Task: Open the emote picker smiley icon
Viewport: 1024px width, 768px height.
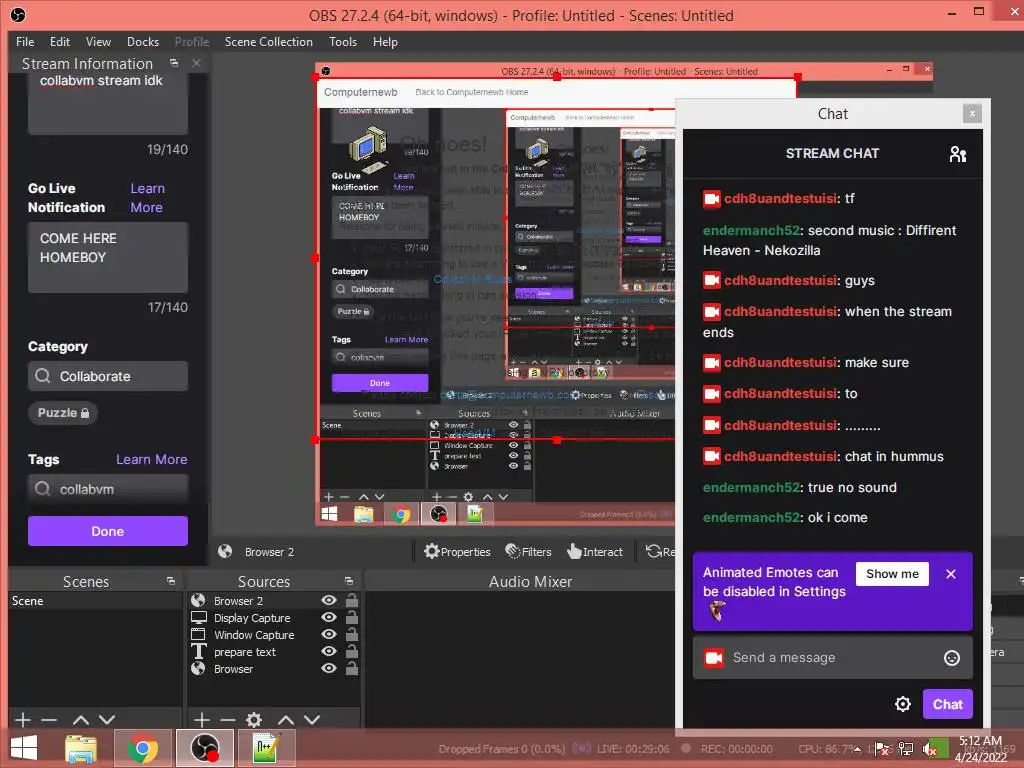Action: pyautogui.click(x=952, y=658)
